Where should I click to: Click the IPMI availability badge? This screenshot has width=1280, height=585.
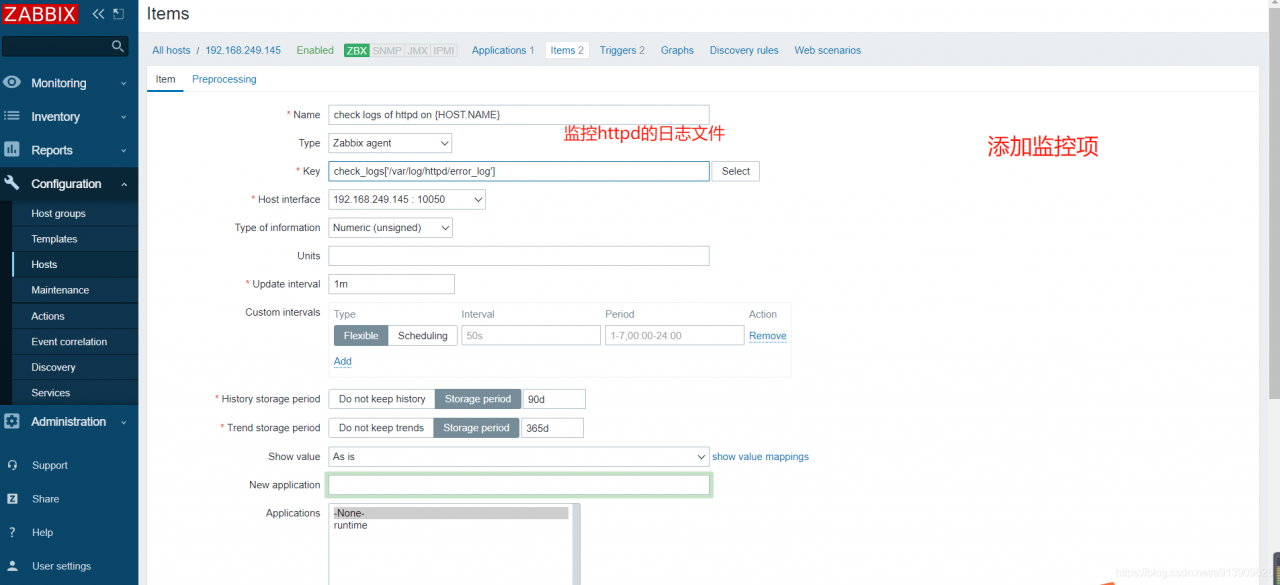[444, 50]
